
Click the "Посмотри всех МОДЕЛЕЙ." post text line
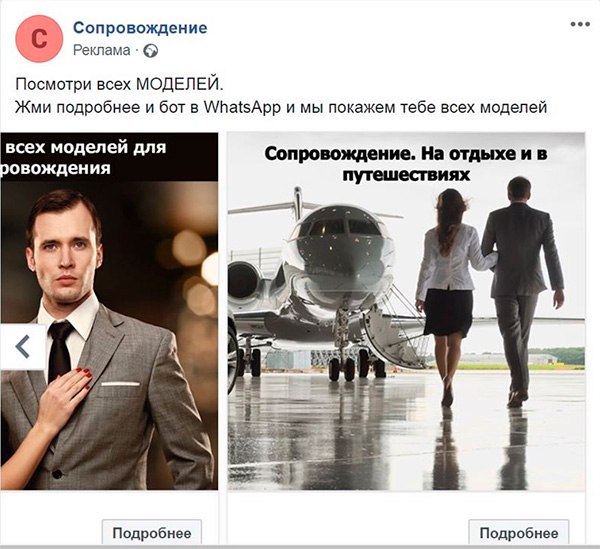(x=119, y=84)
